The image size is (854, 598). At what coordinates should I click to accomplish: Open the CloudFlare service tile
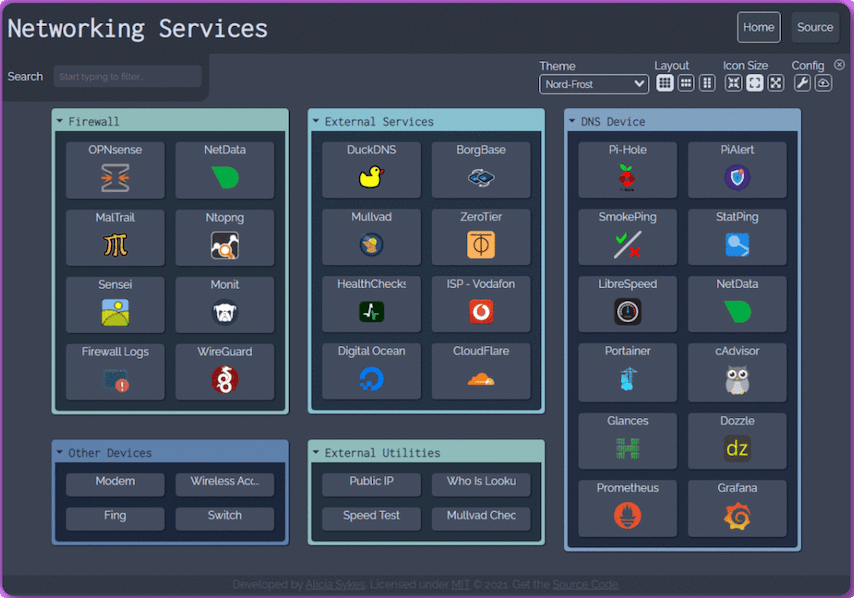tap(480, 370)
